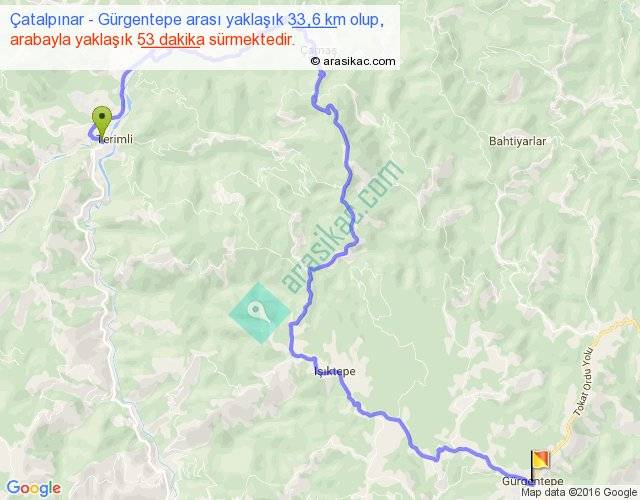Click the faded Çamaş label under the banner
The image size is (640, 500).
(319, 51)
